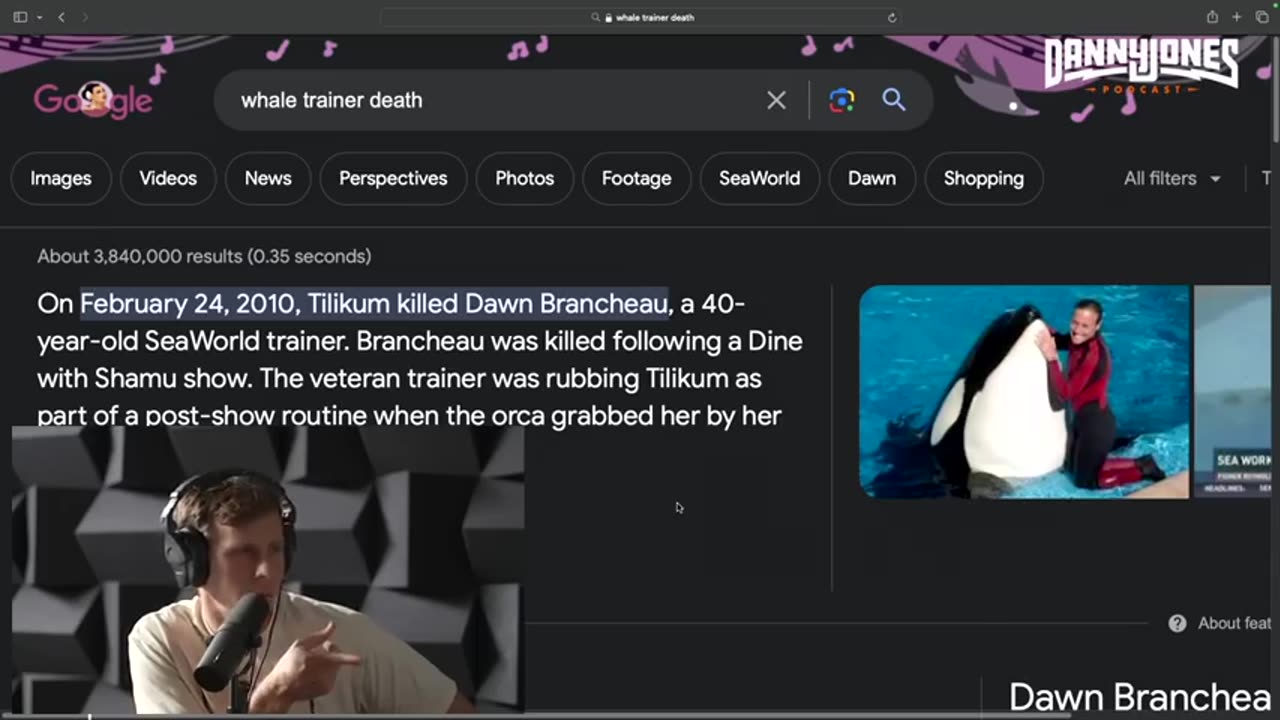1280x720 pixels.
Task: Go back to the previous page
Action: (x=61, y=17)
